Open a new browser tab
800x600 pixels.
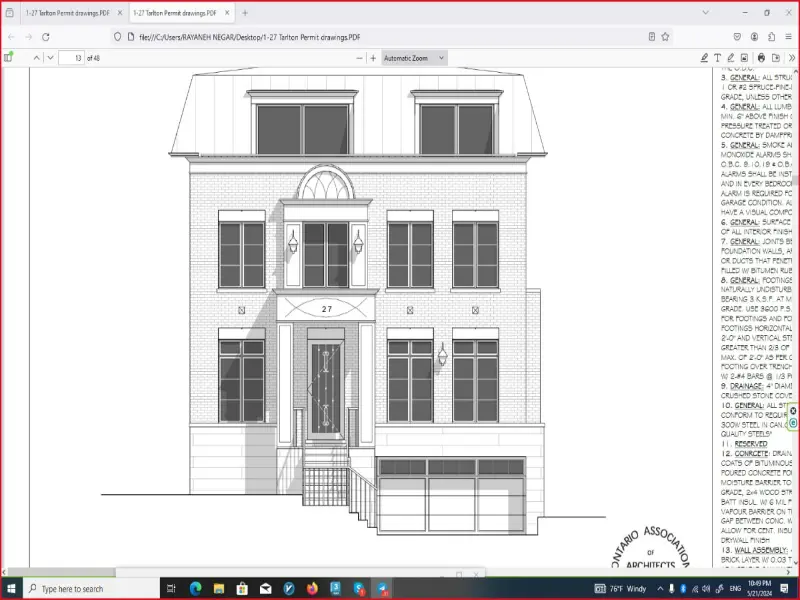tap(245, 13)
